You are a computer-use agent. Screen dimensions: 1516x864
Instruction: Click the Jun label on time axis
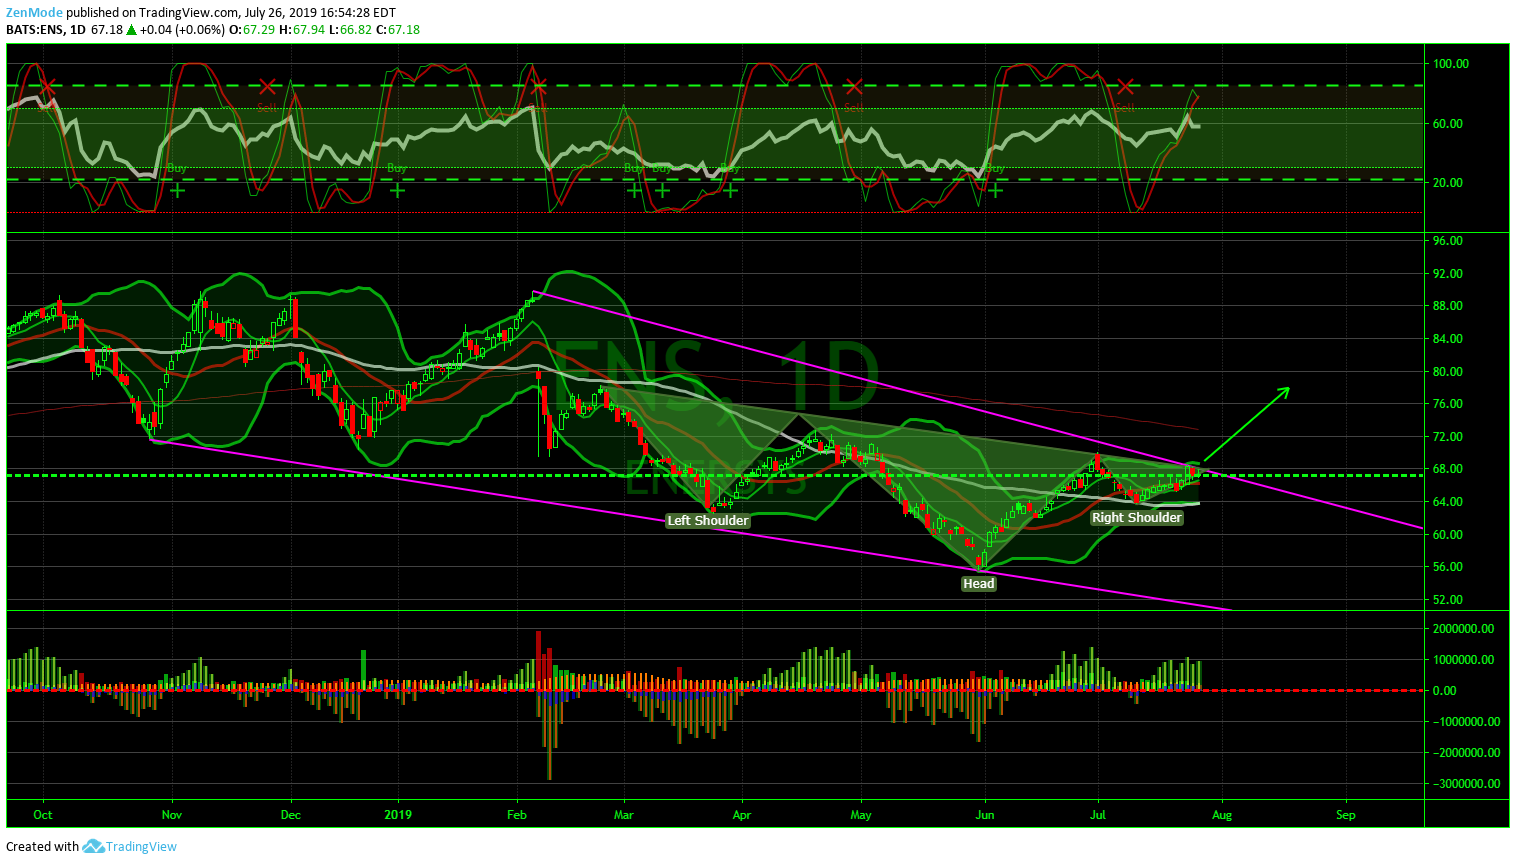985,815
